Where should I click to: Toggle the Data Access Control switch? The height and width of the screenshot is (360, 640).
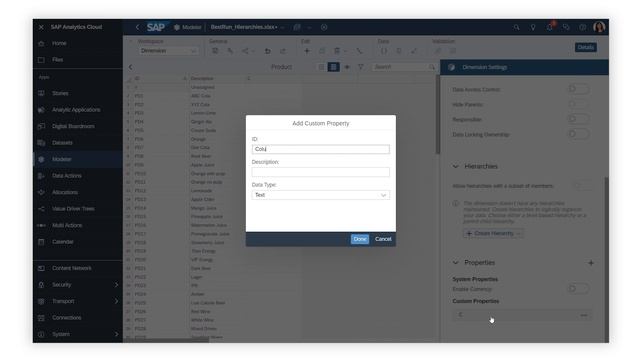(579, 89)
